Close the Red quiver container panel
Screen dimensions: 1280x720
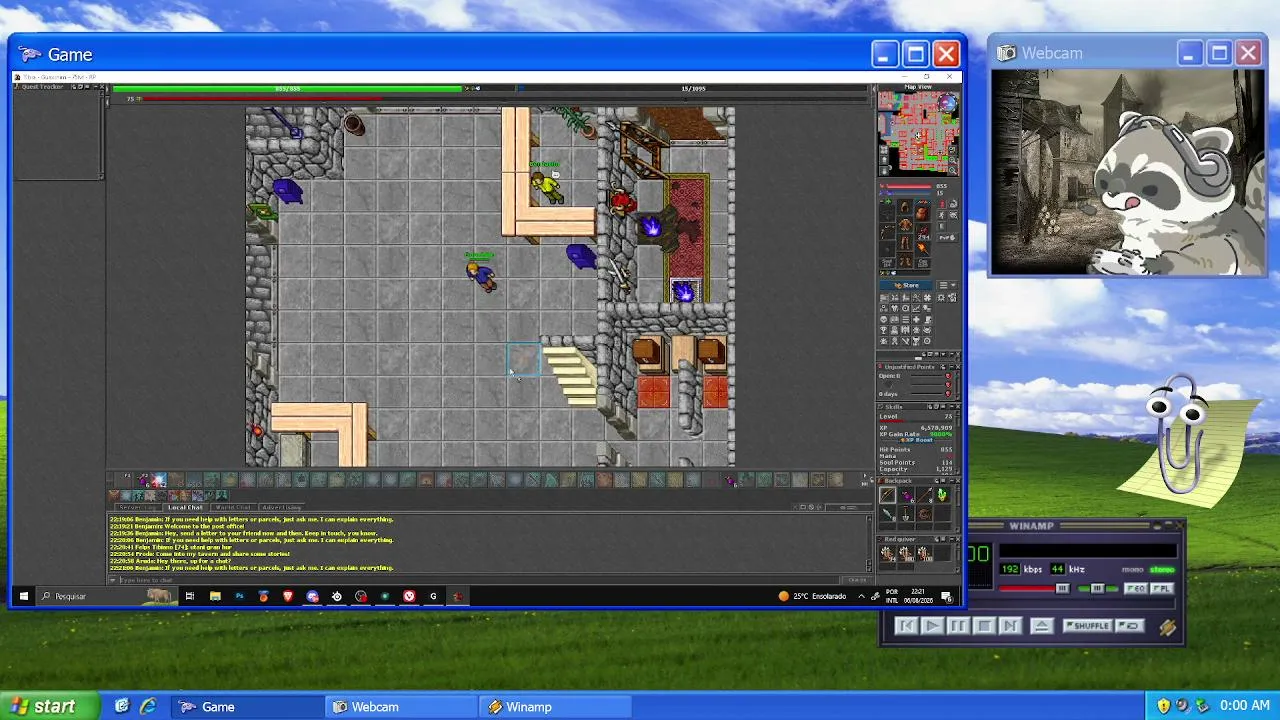tap(956, 538)
